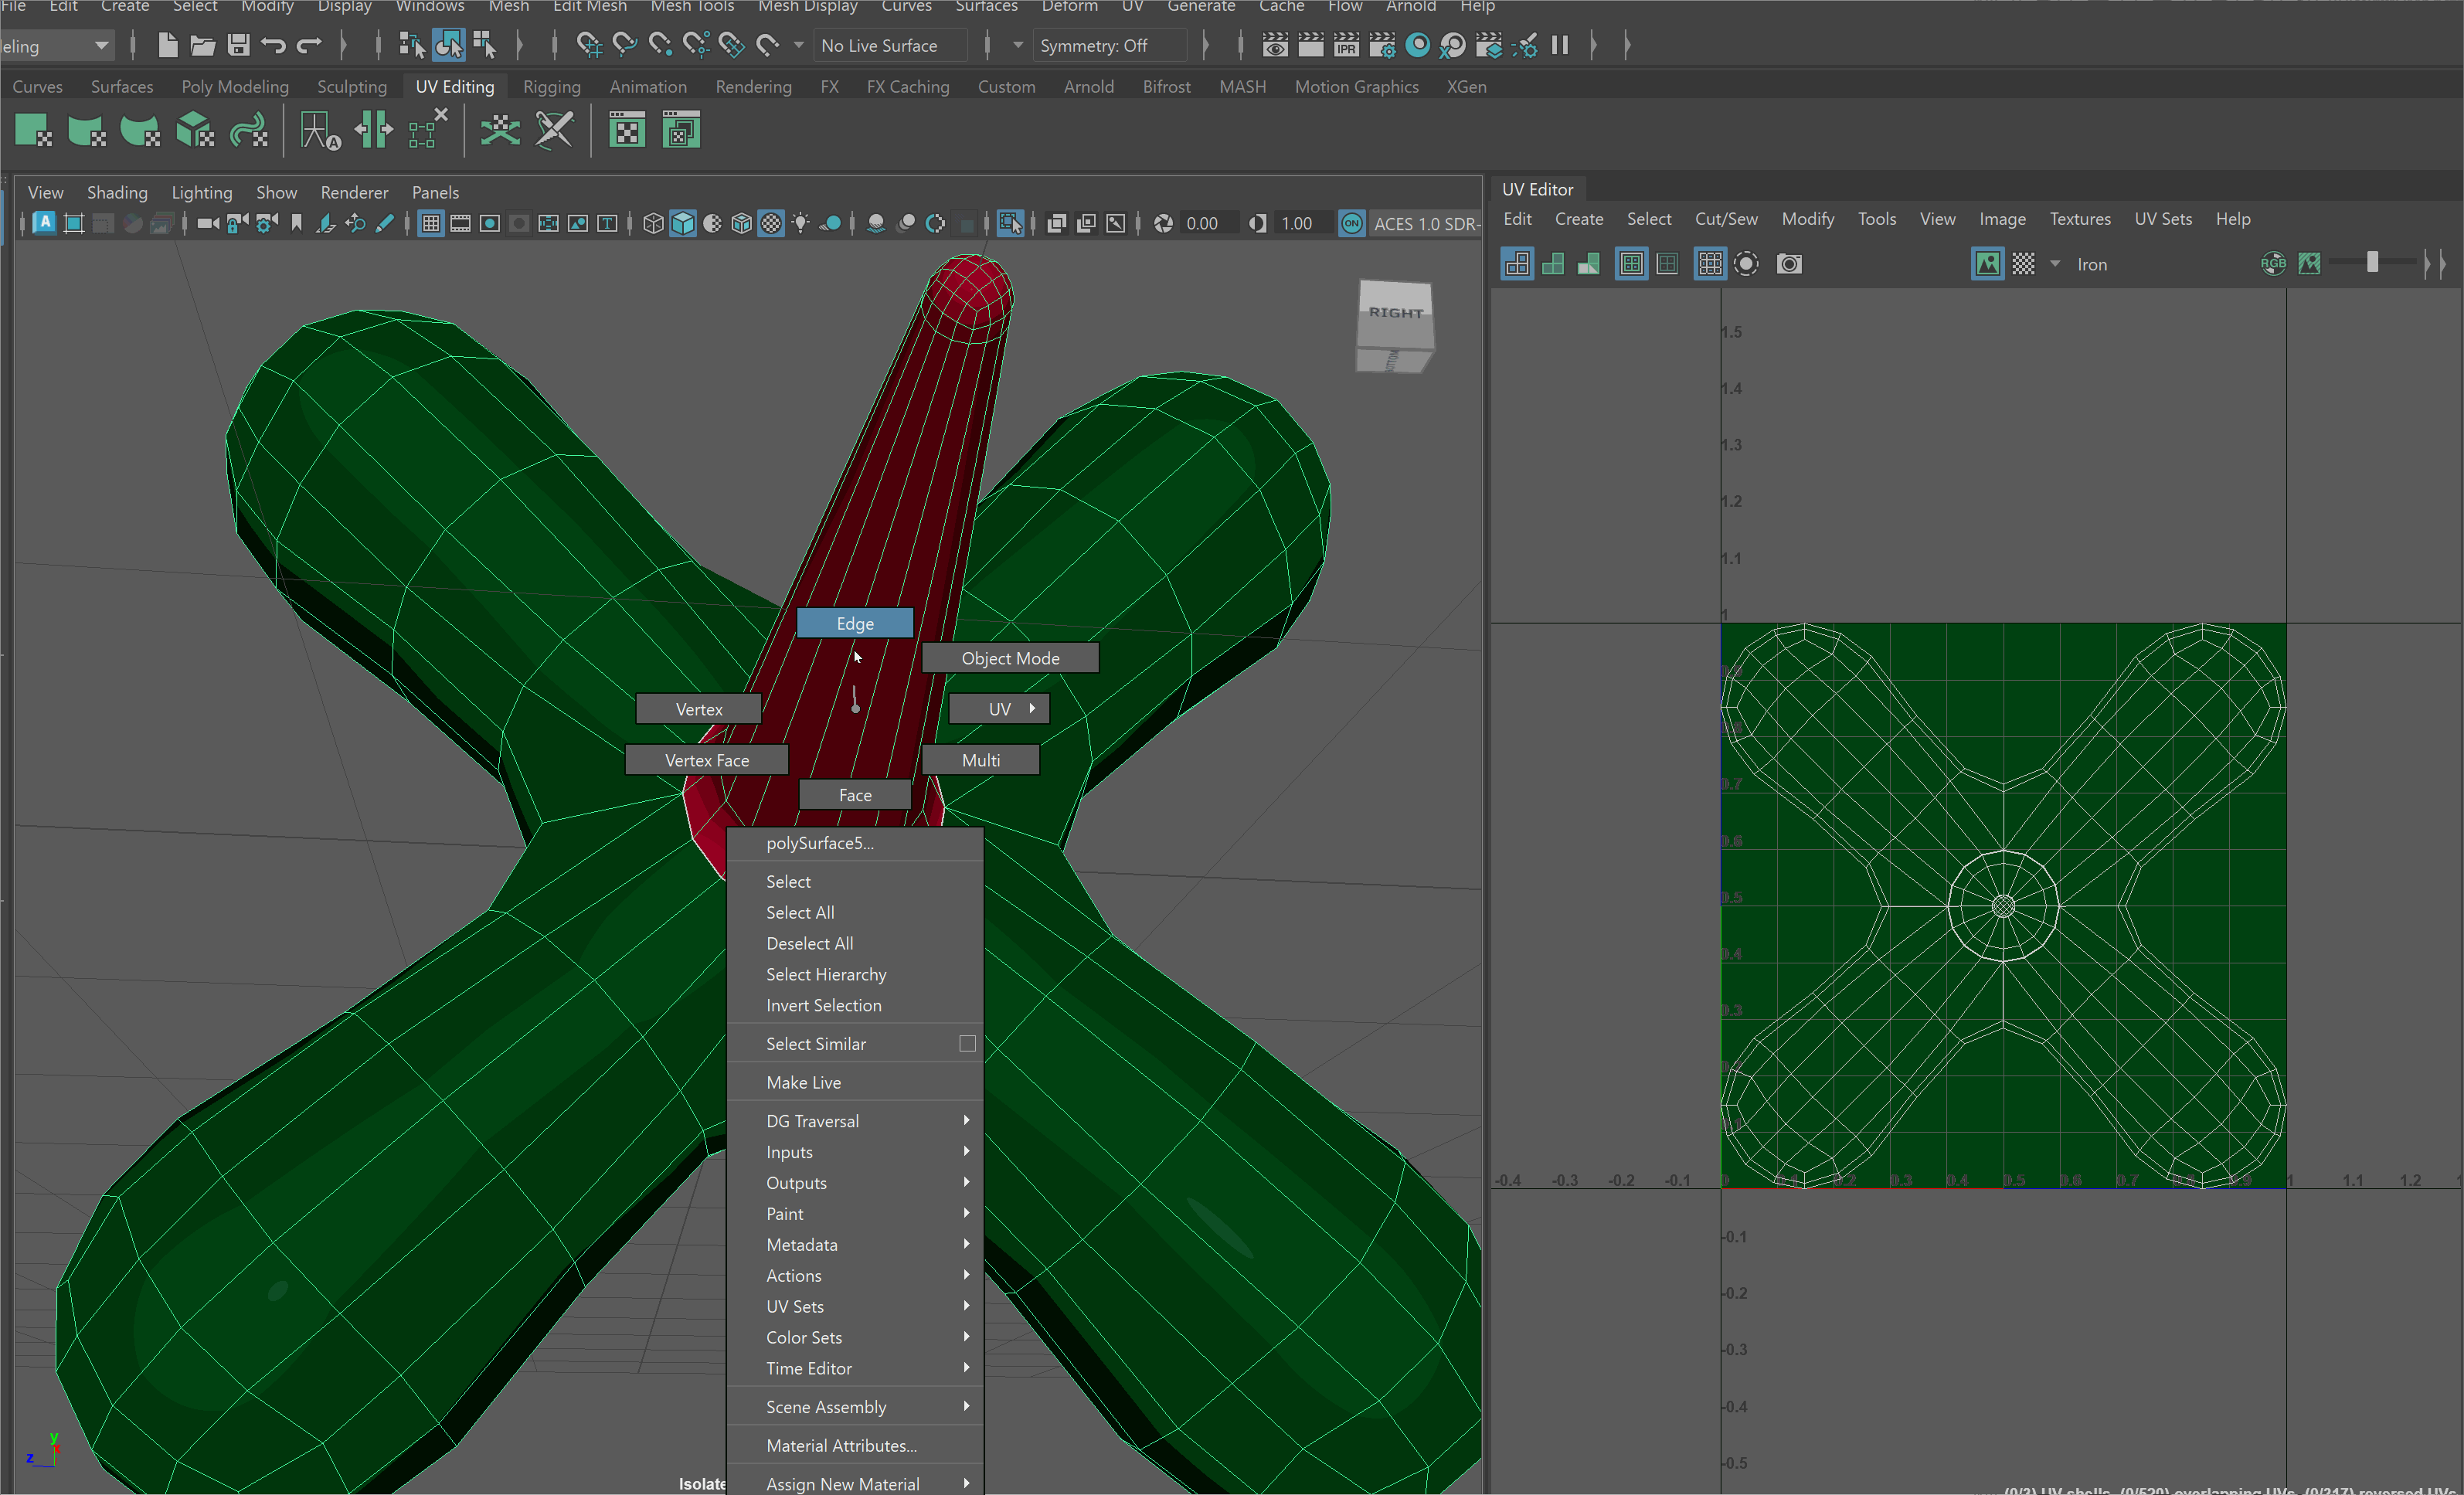Click the UV snapshot camera icon
The width and height of the screenshot is (2464, 1495).
pyautogui.click(x=1789, y=264)
